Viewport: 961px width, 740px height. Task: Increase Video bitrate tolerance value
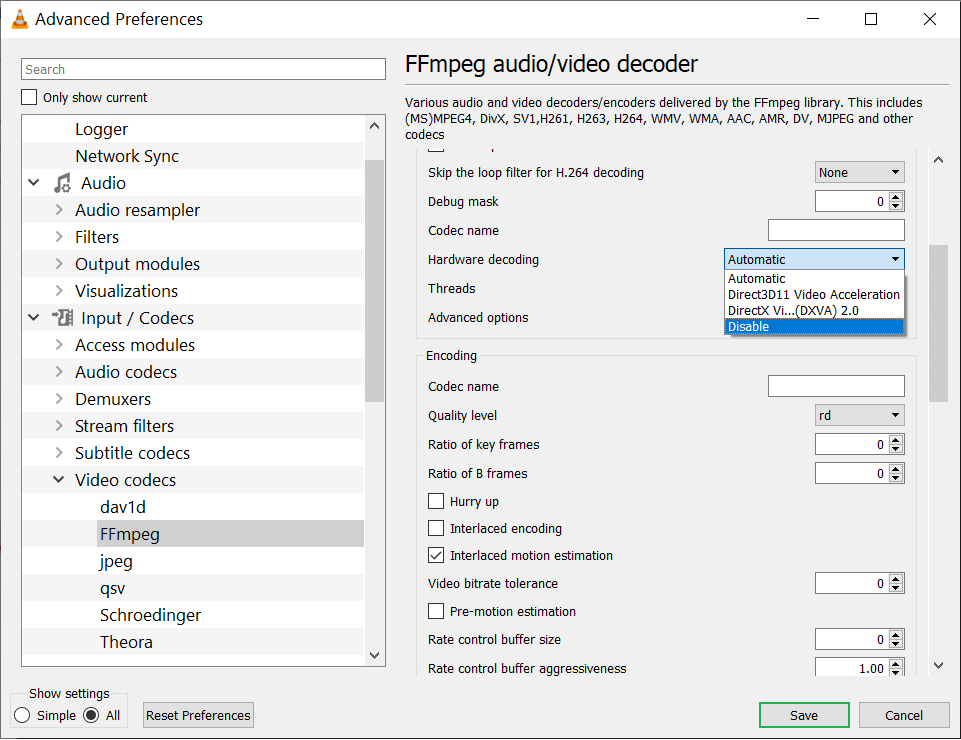896,579
